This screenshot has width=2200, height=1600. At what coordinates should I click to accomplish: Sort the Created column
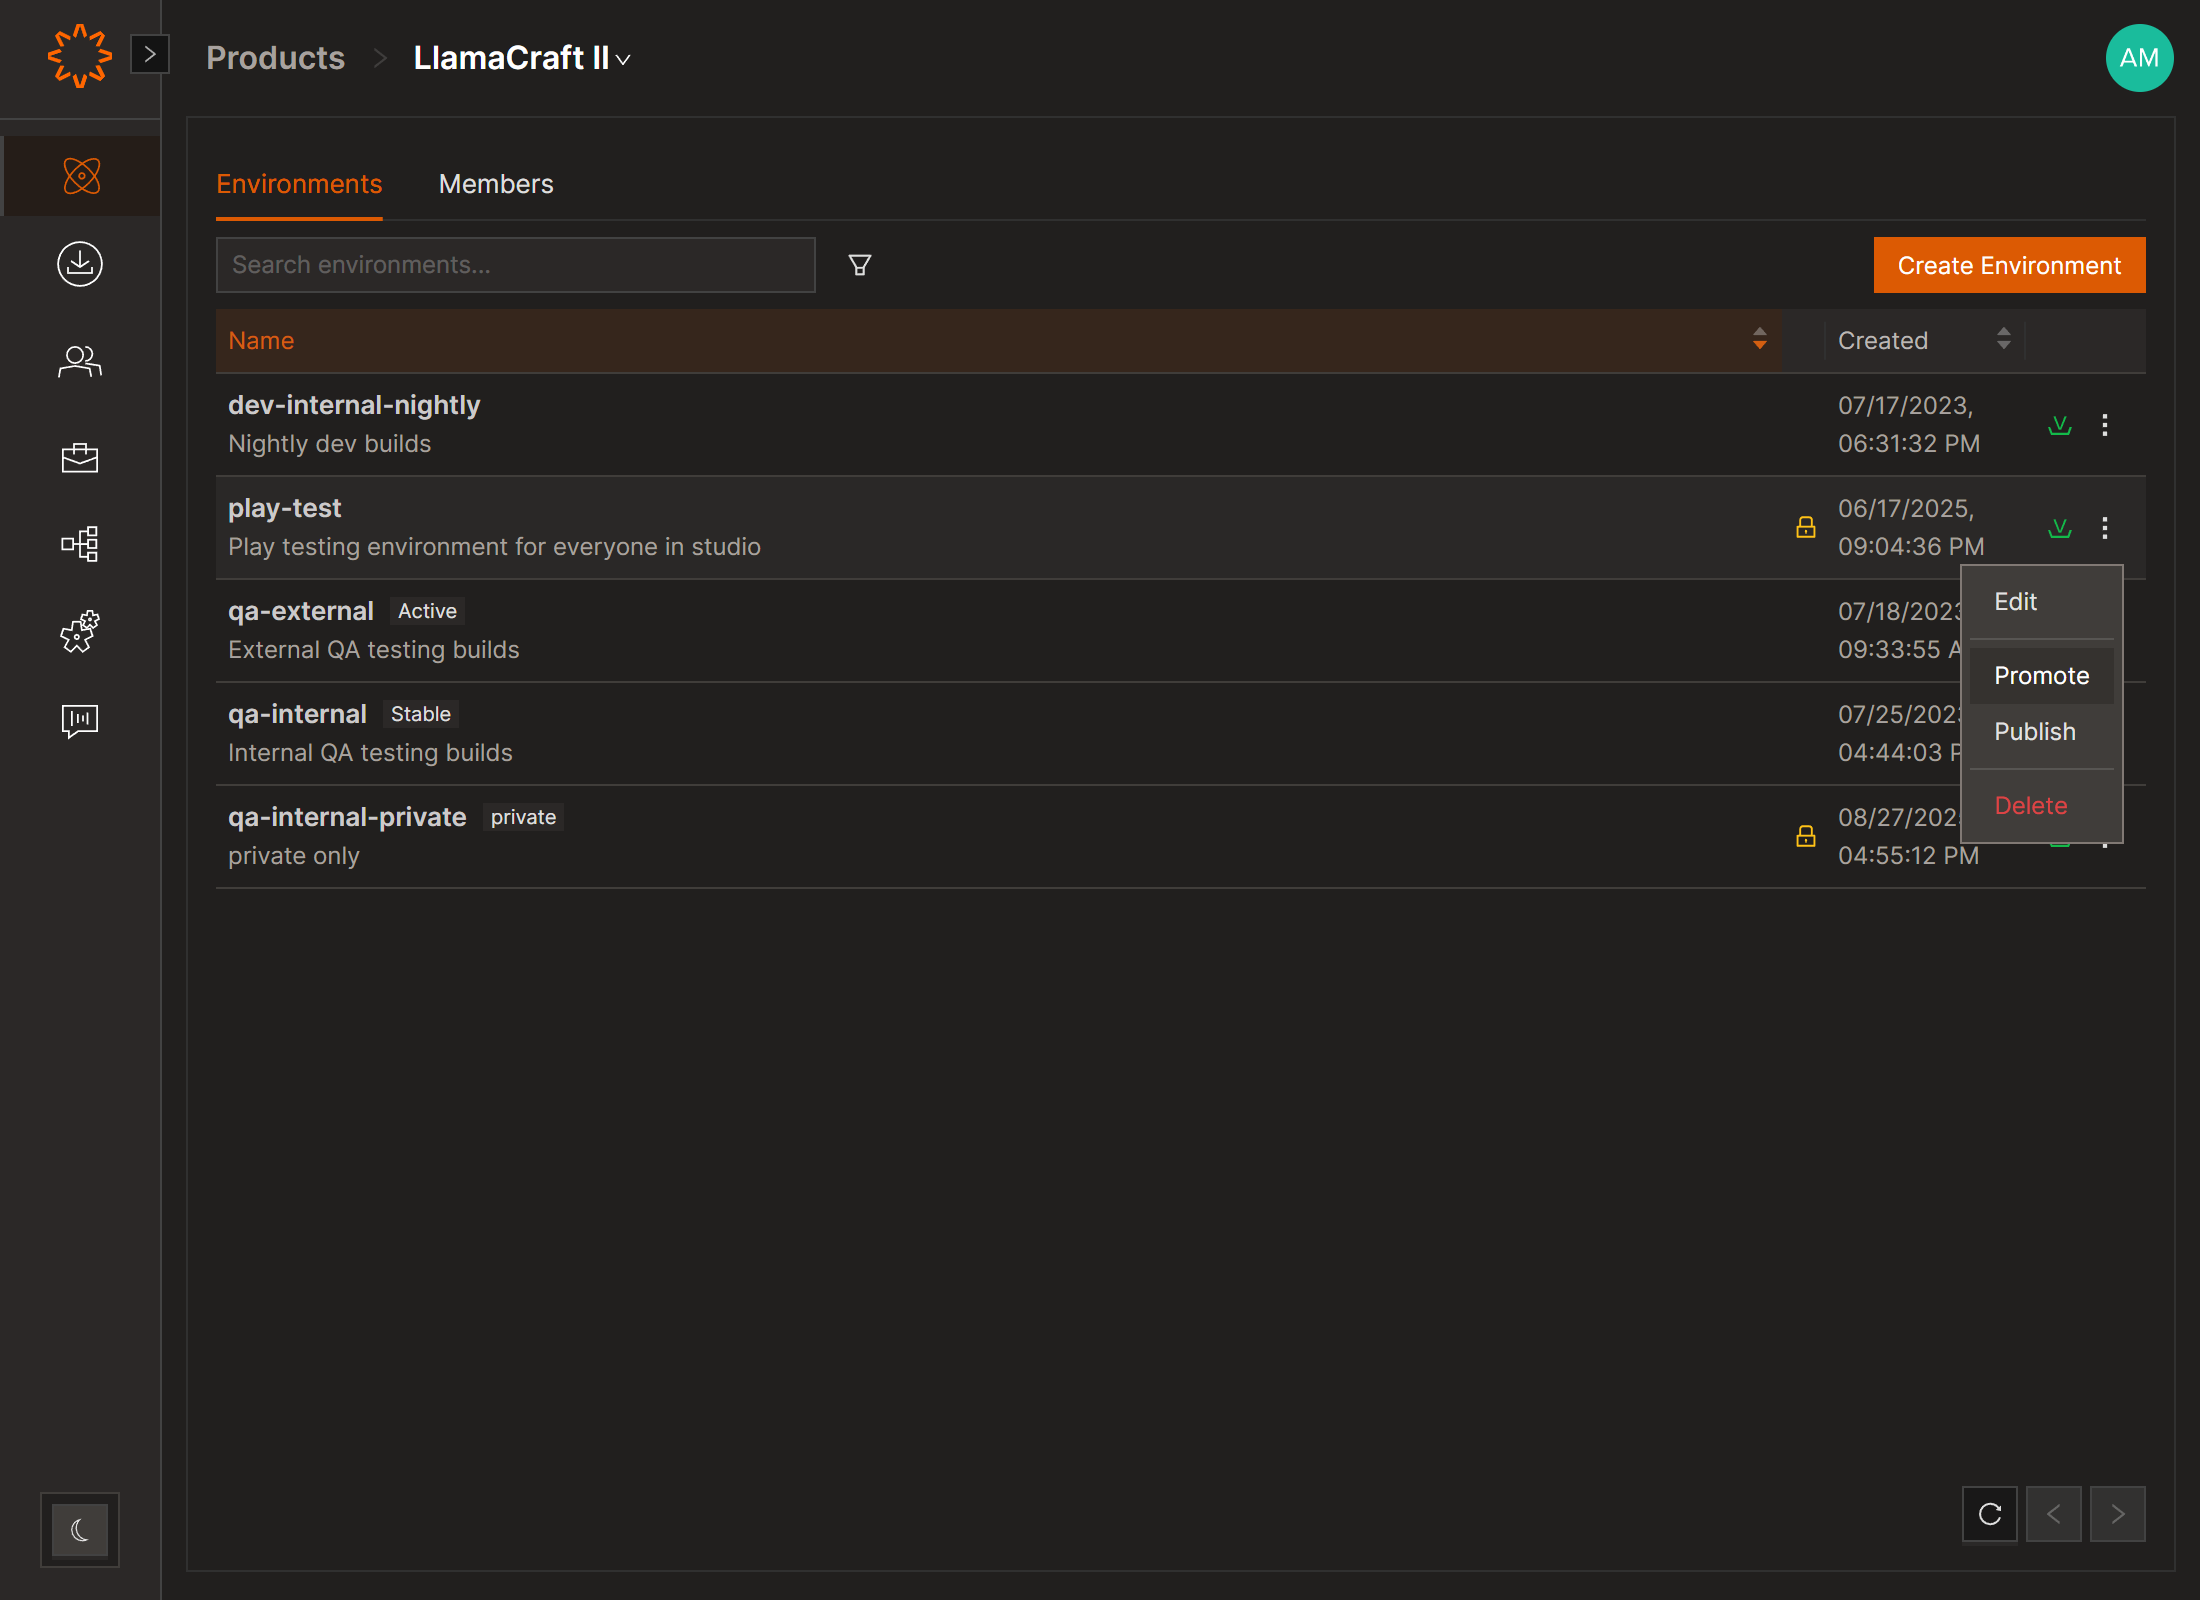(2003, 340)
